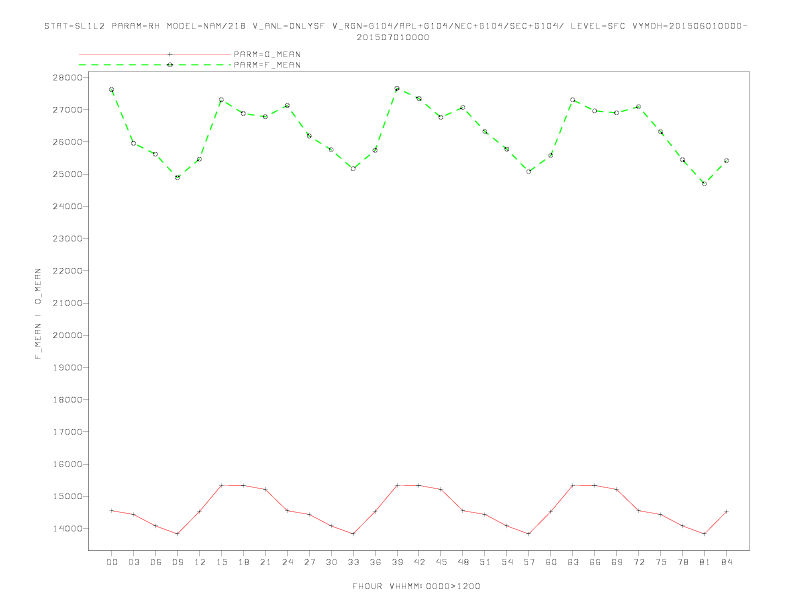Image resolution: width=792 pixels, height=612 pixels.
Task: Select the red O_MEAN data point at hour 15
Action: pos(221,485)
